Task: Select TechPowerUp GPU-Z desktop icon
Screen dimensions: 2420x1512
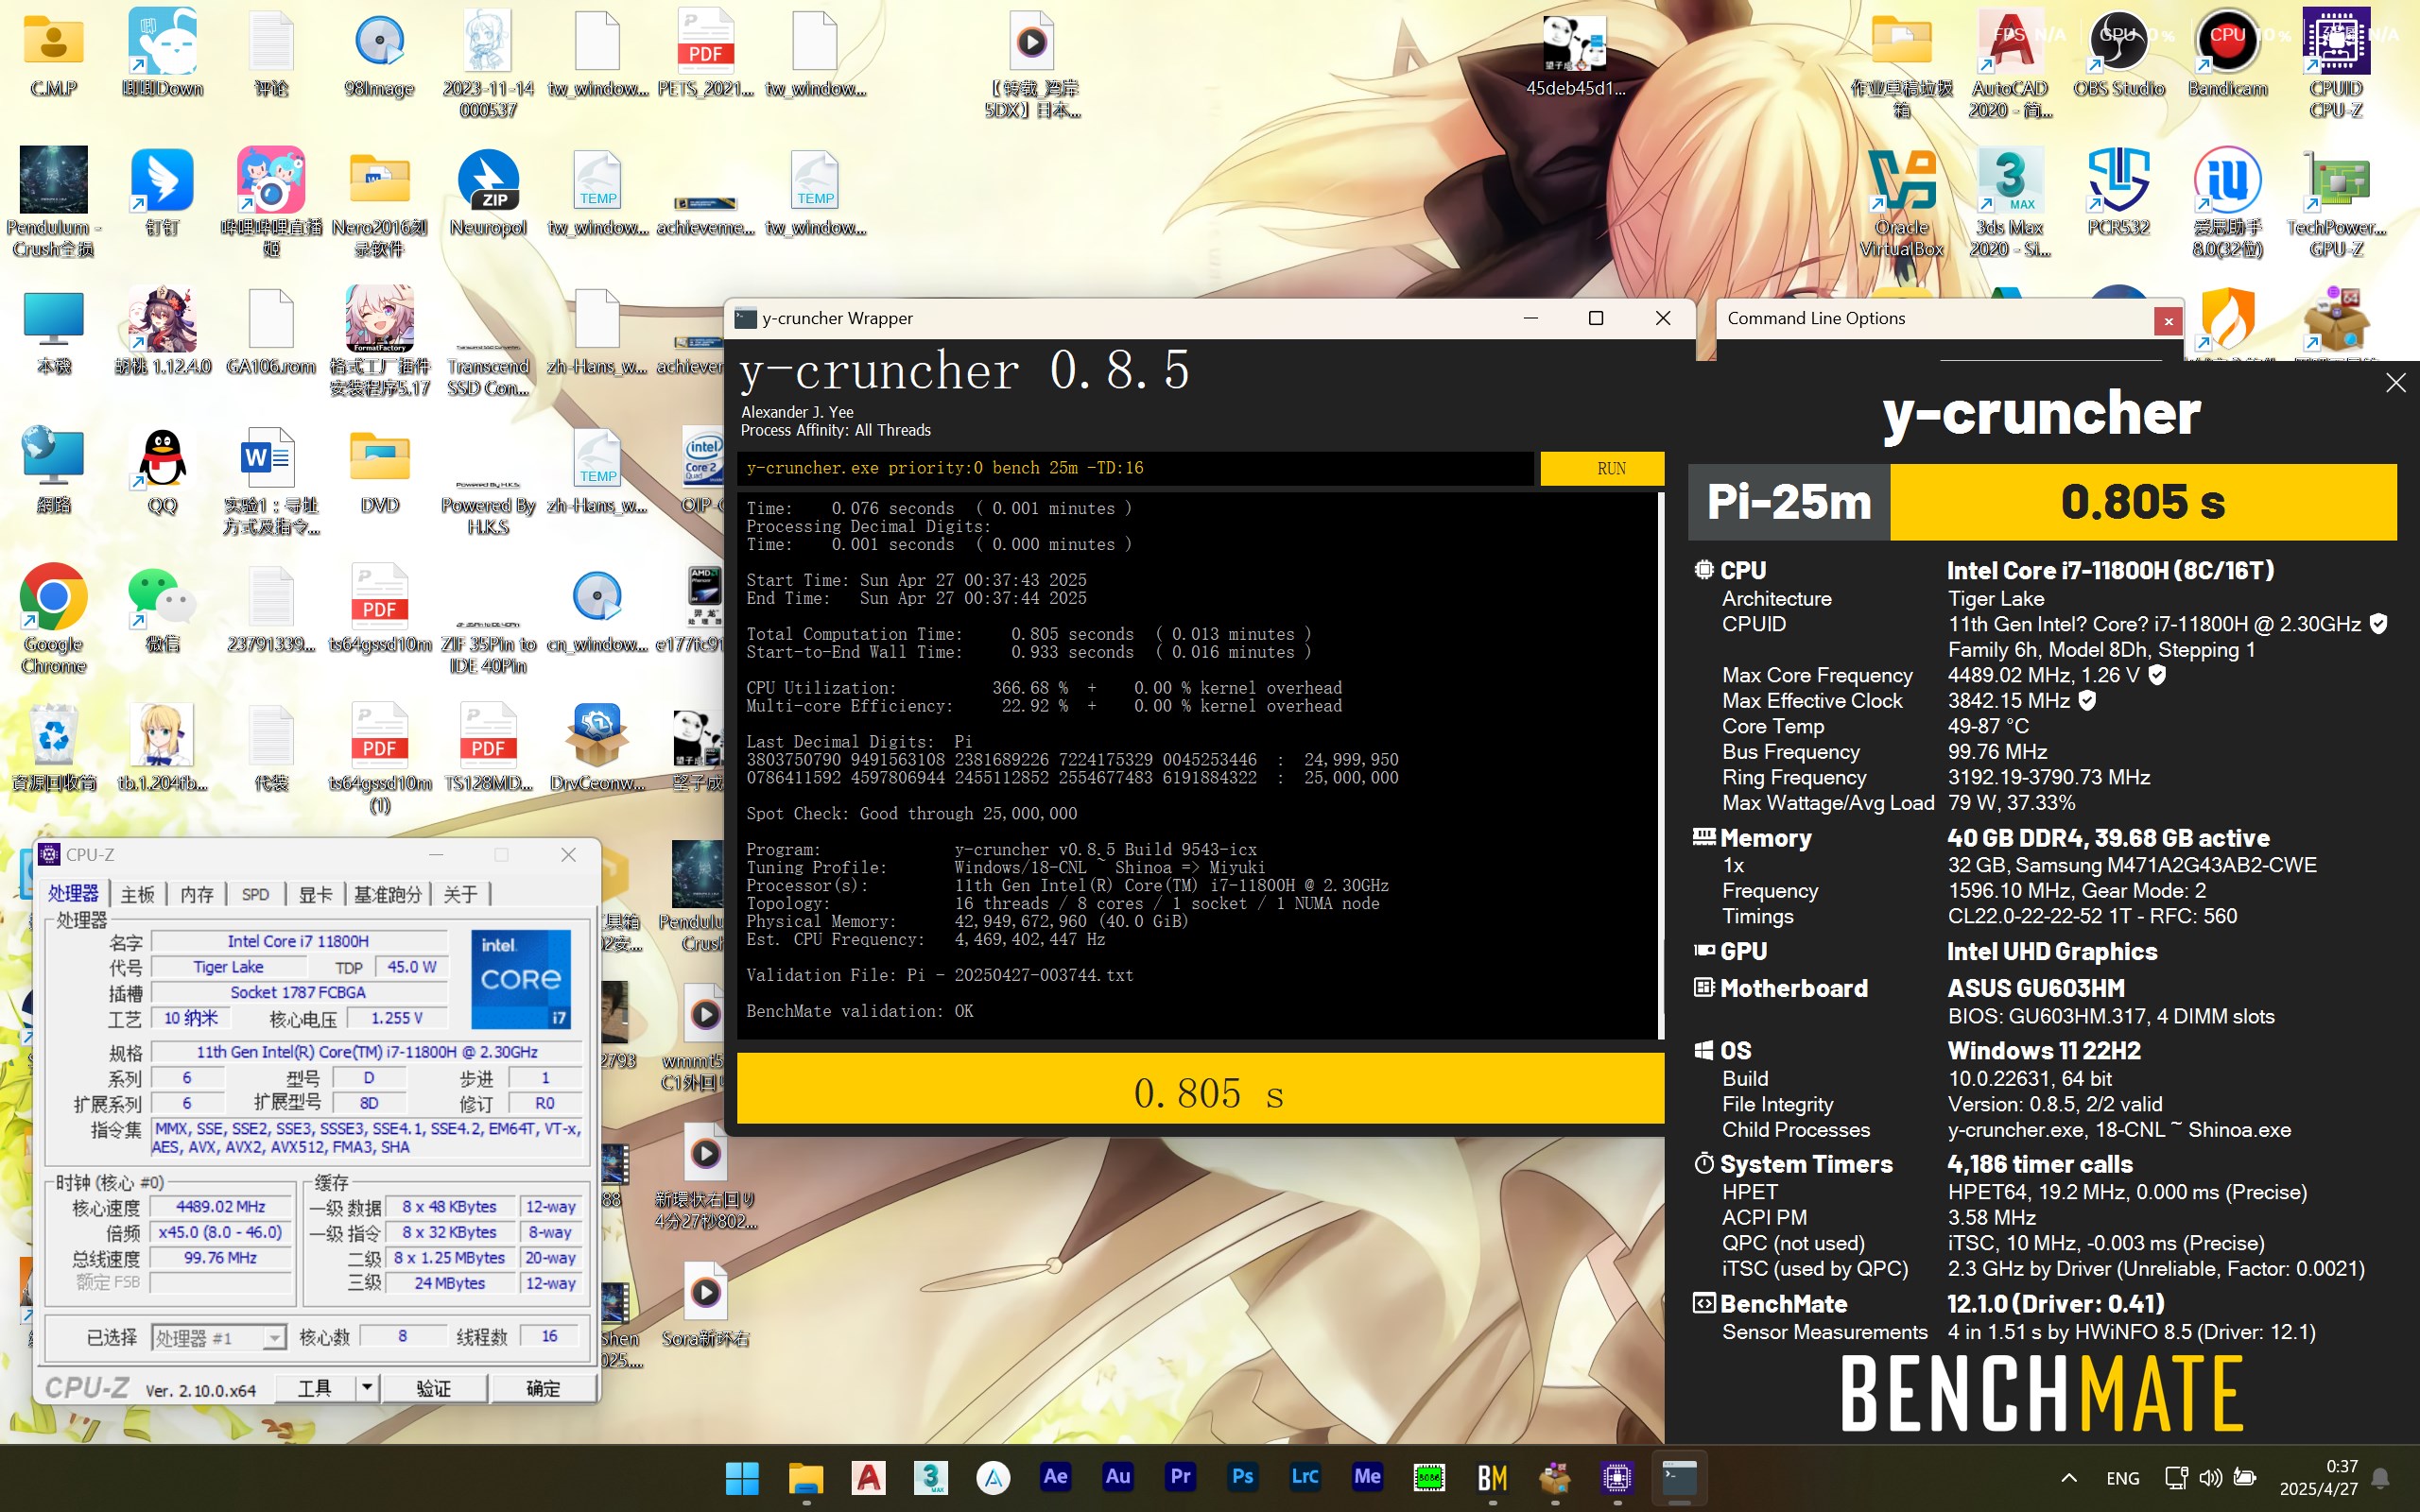Action: (2336, 203)
